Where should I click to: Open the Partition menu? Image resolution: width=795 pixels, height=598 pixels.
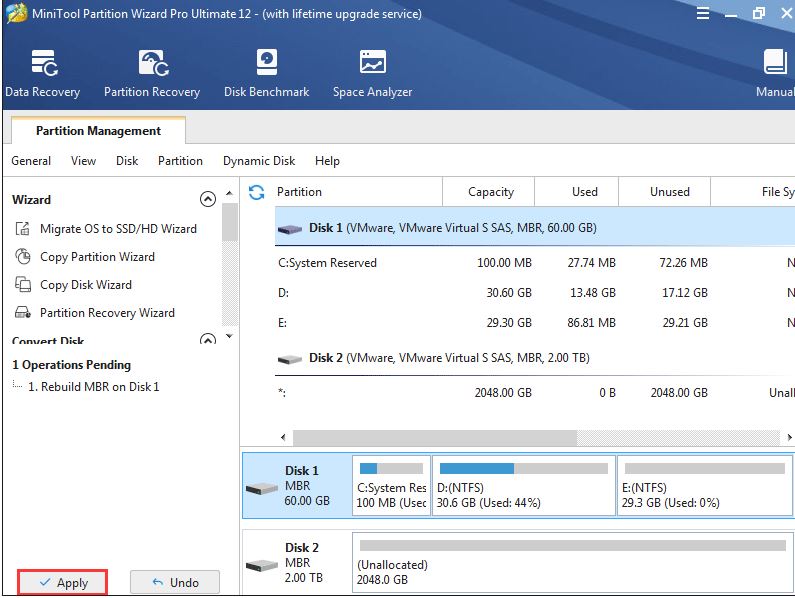tap(180, 161)
